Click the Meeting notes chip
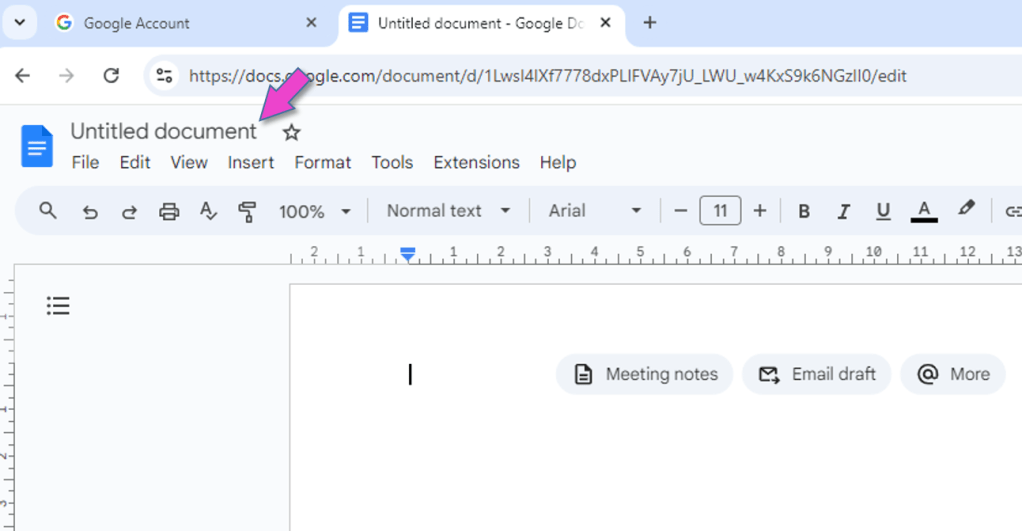Image resolution: width=1022 pixels, height=531 pixels. coord(645,374)
